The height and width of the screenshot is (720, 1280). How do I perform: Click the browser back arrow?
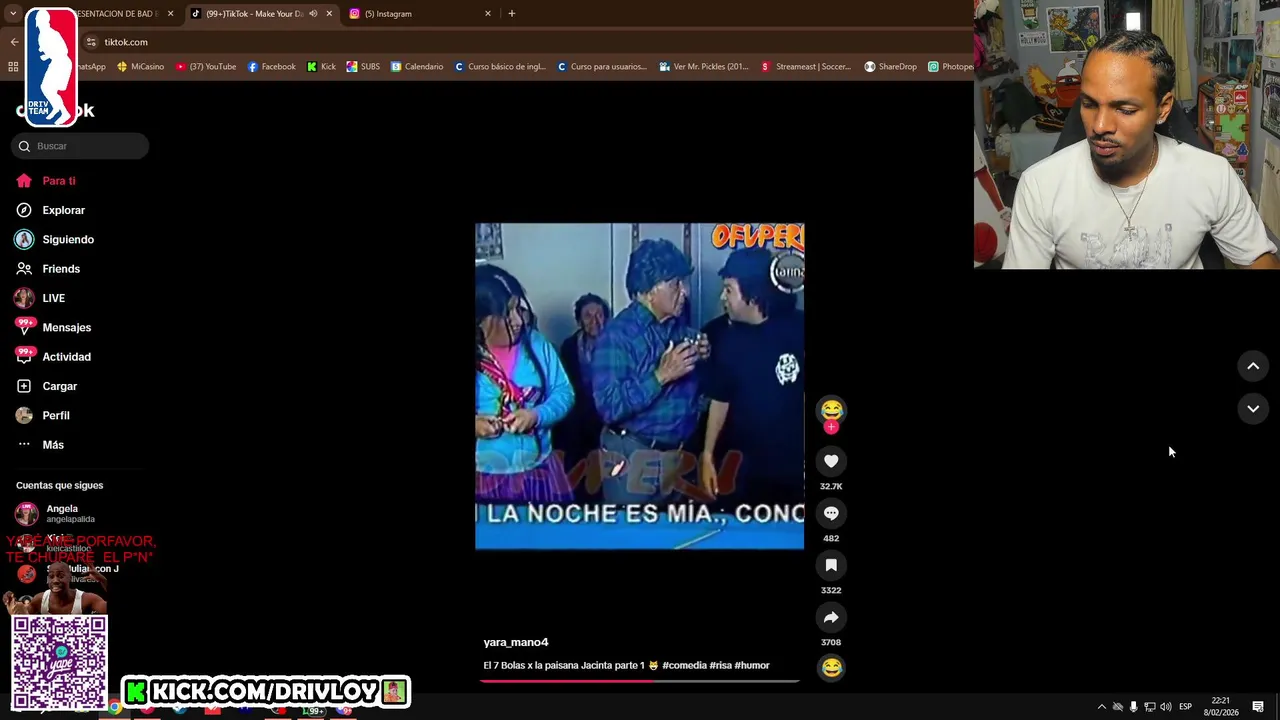[14, 42]
